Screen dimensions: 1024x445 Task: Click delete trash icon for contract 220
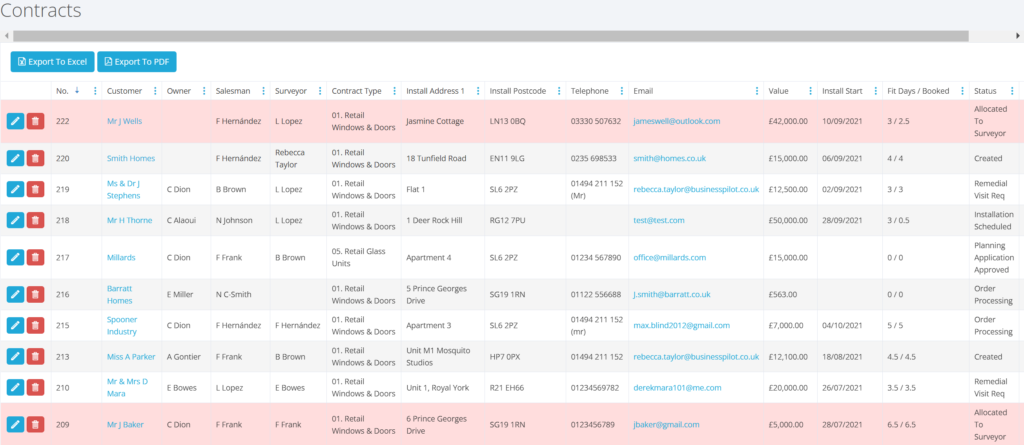[35, 158]
